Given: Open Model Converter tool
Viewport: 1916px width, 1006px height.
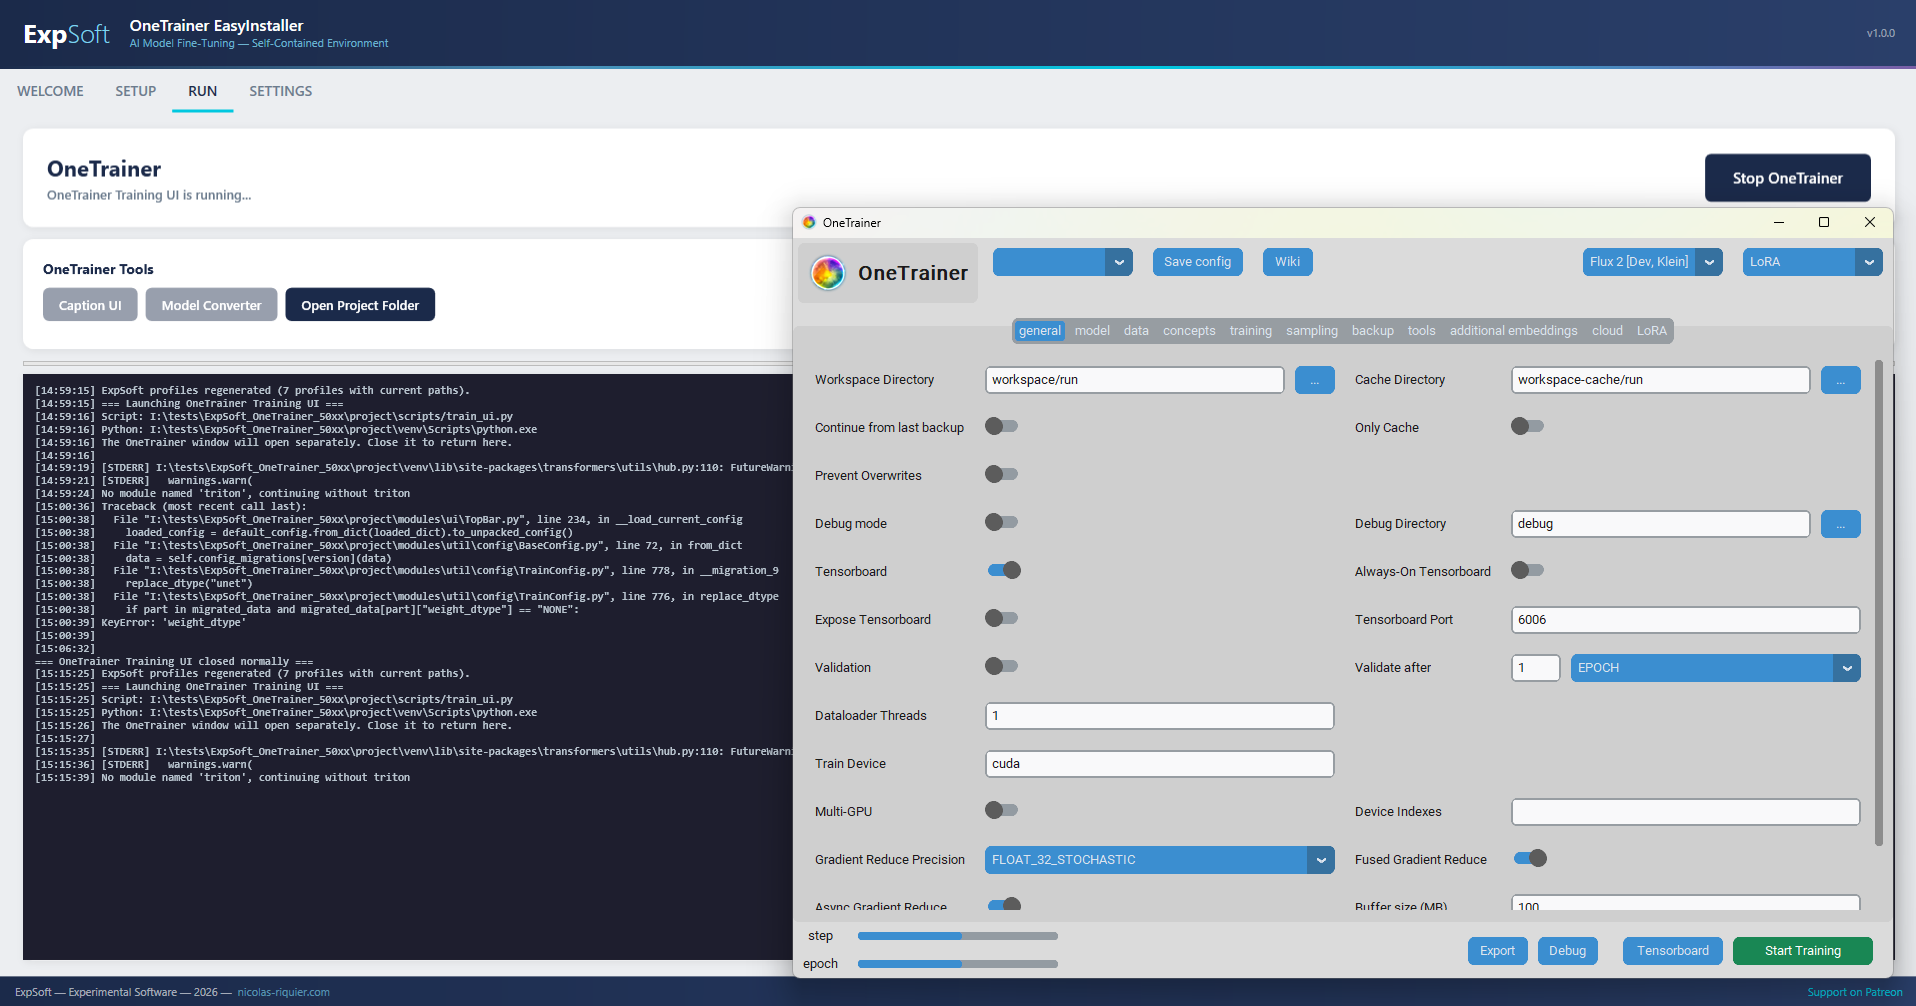Looking at the screenshot, I should coord(211,305).
